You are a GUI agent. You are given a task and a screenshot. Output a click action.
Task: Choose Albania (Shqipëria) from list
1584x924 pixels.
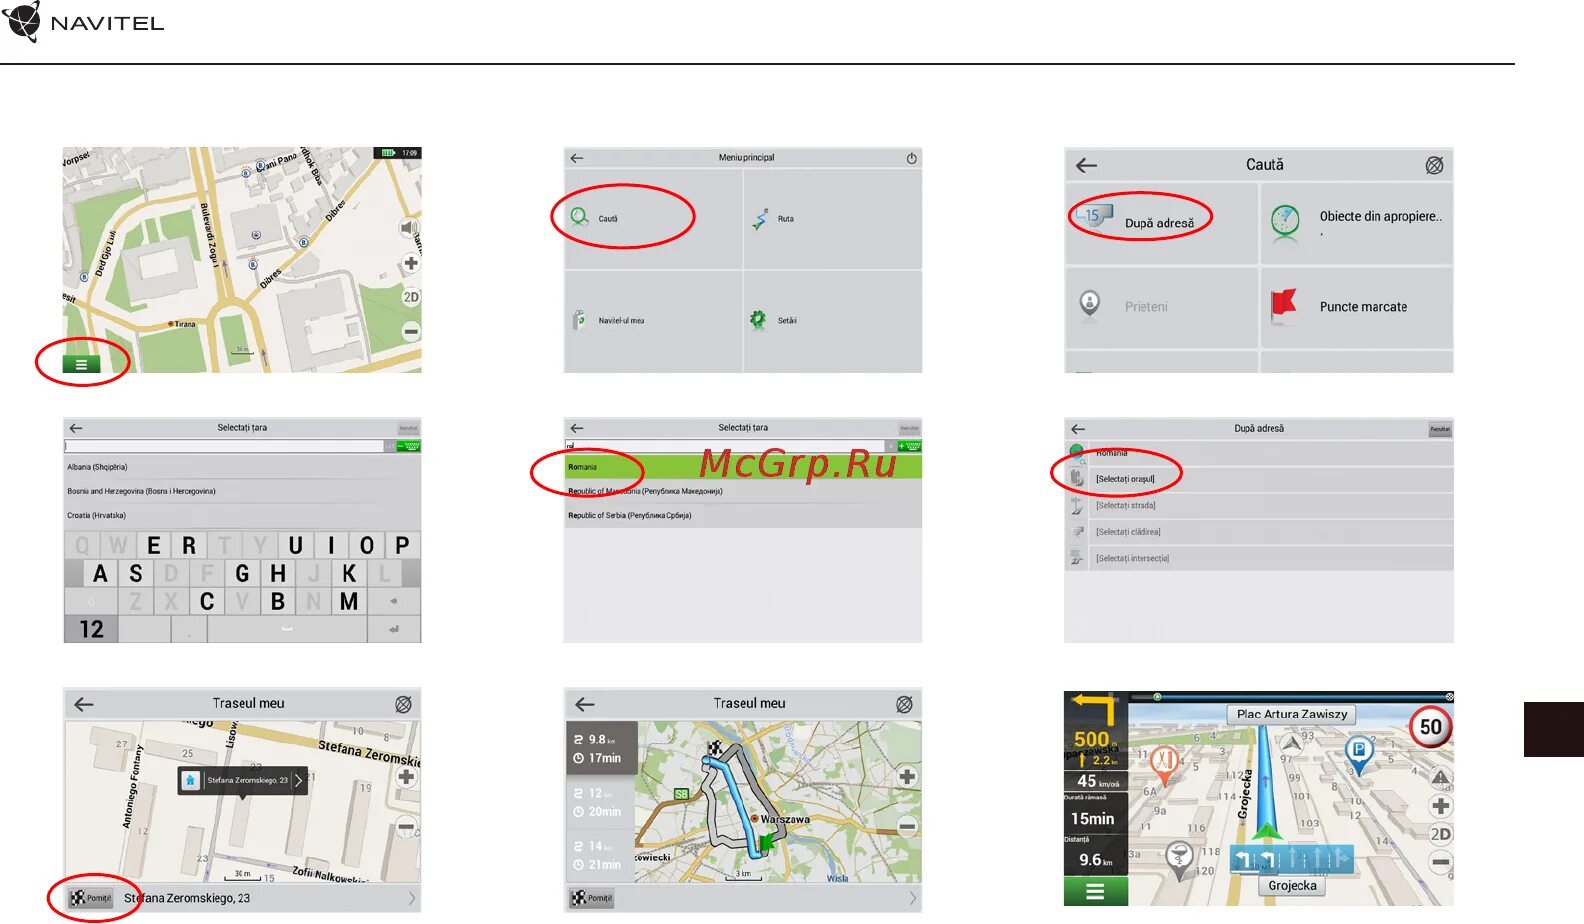pyautogui.click(x=242, y=467)
